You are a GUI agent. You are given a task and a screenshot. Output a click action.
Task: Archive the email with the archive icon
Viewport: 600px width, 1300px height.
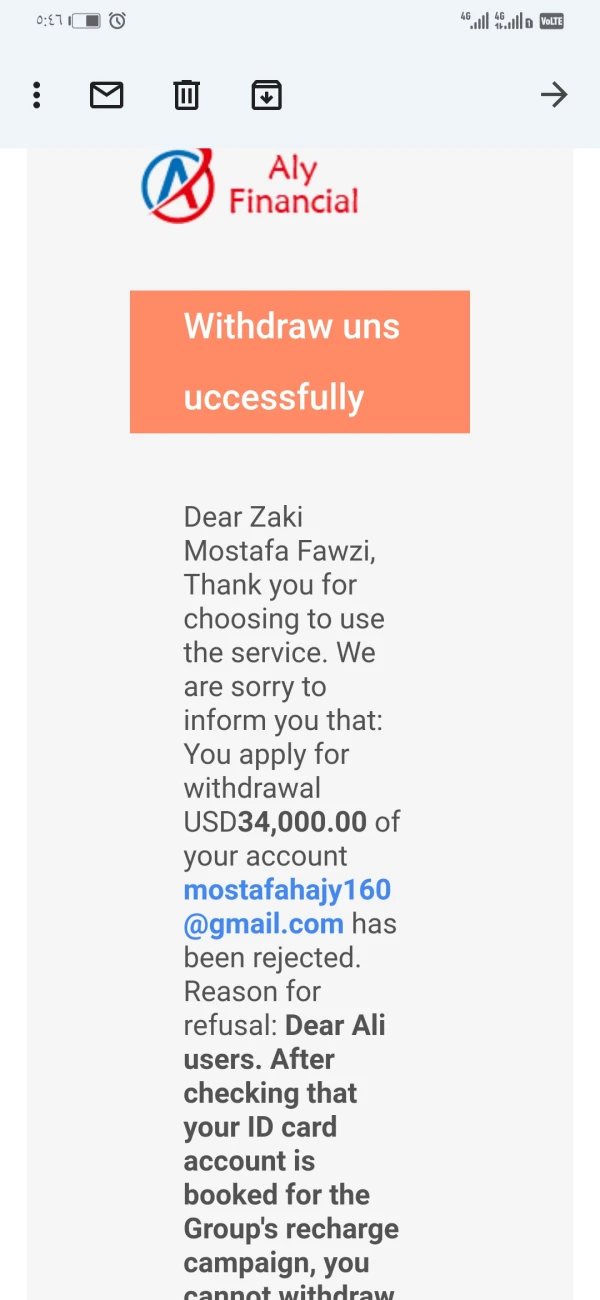(x=266, y=95)
